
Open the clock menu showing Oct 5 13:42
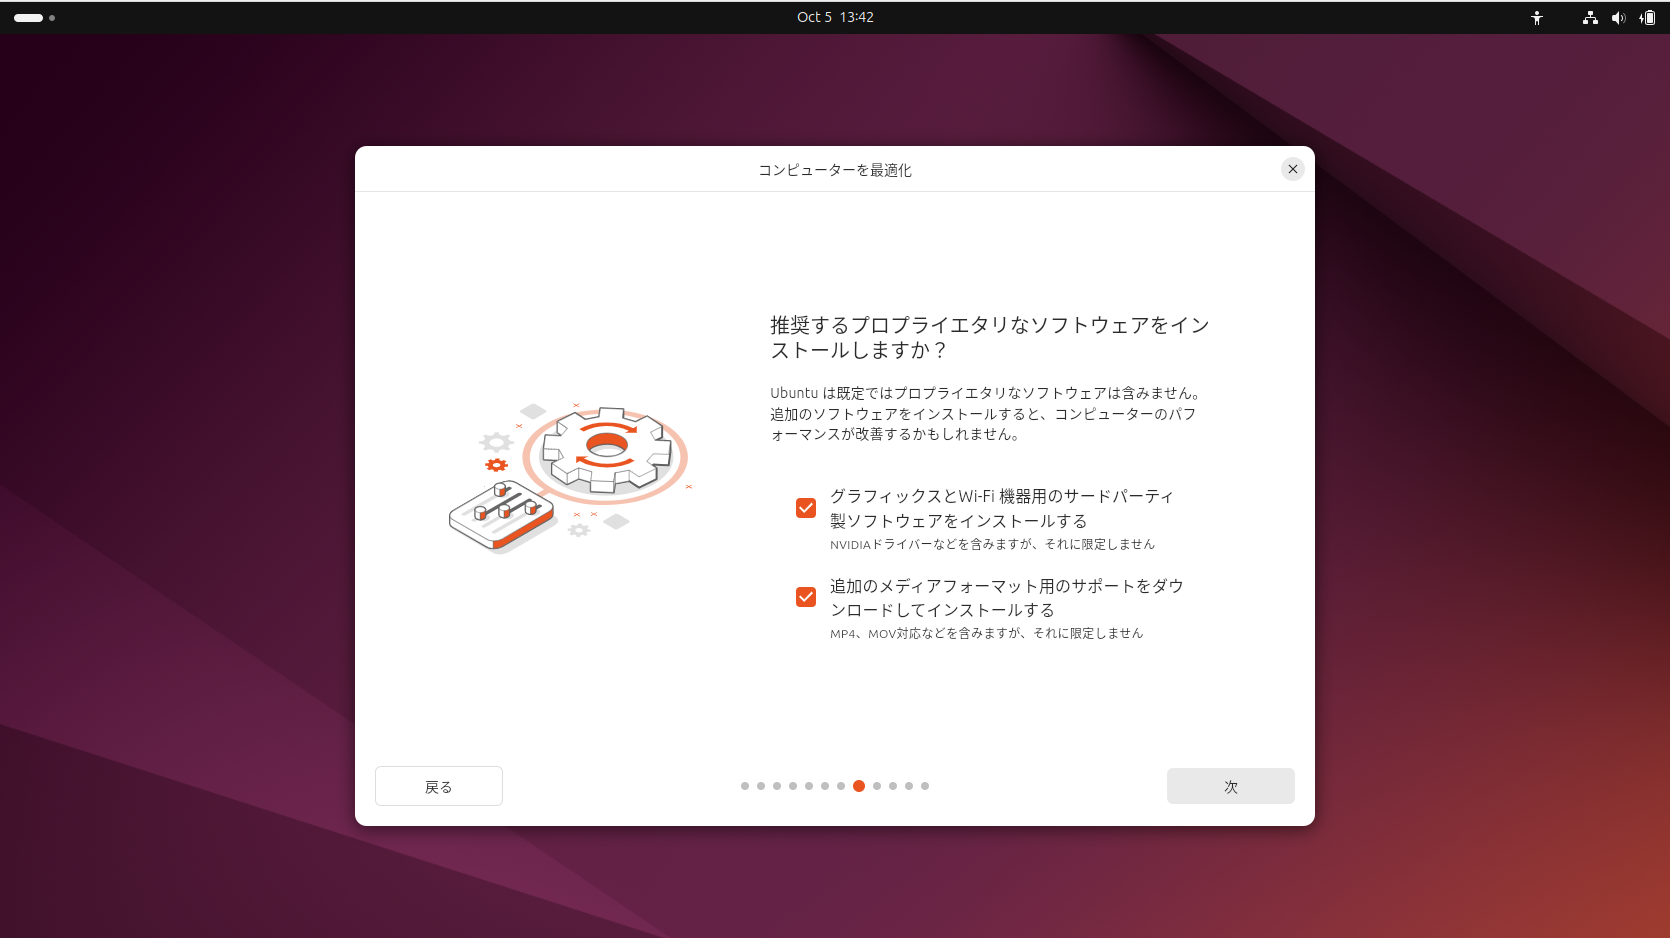[x=835, y=17]
